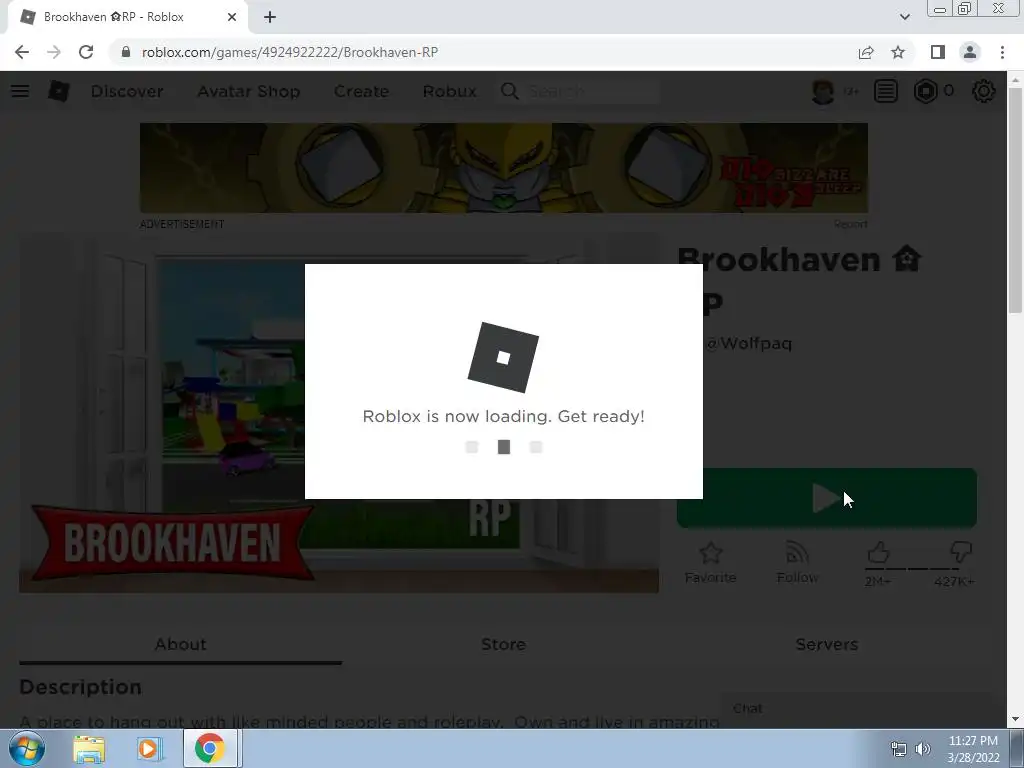Switch to the Store tab
1024x768 pixels.
(x=503, y=645)
